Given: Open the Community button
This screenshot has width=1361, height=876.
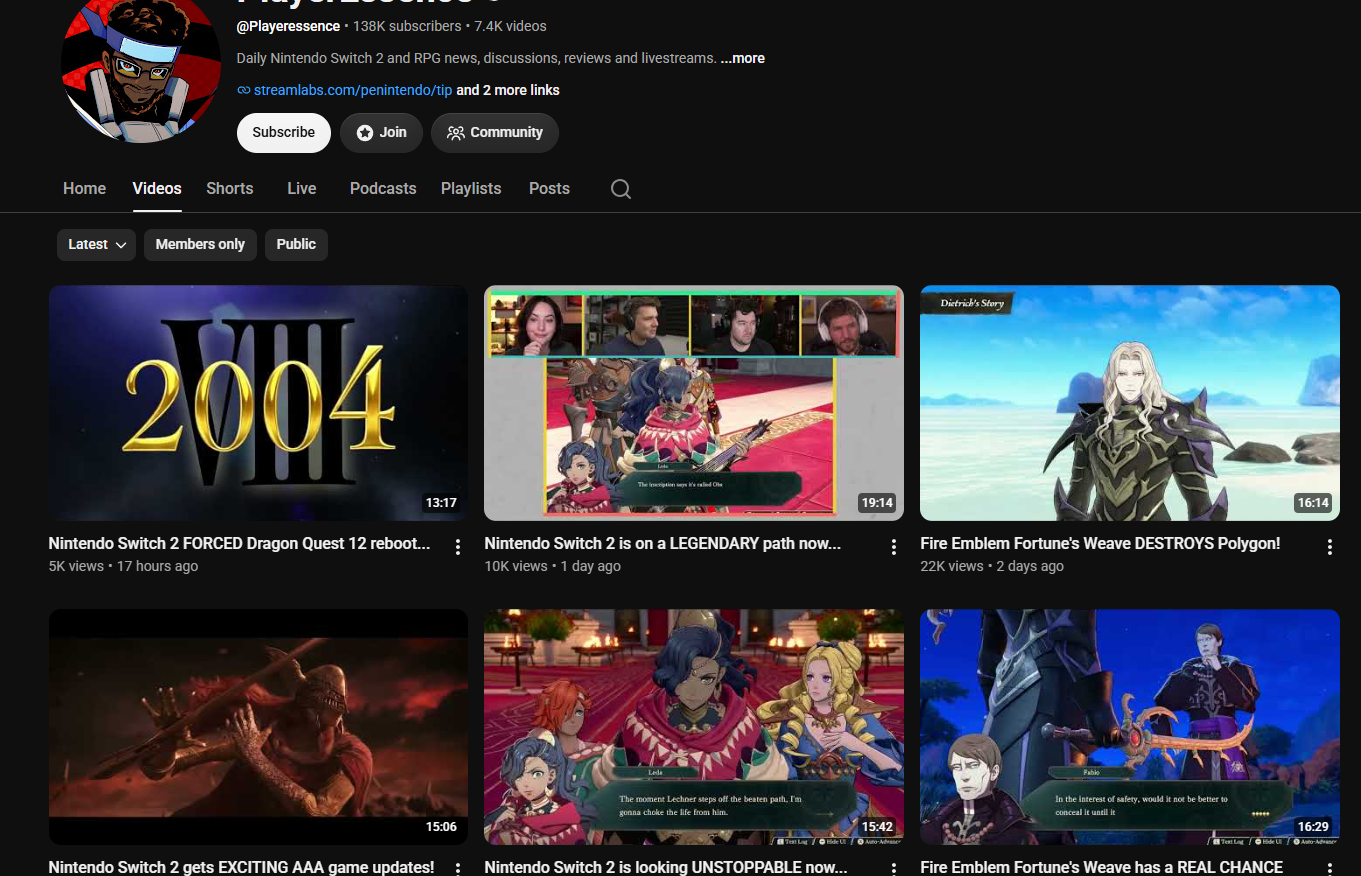Looking at the screenshot, I should coord(495,133).
